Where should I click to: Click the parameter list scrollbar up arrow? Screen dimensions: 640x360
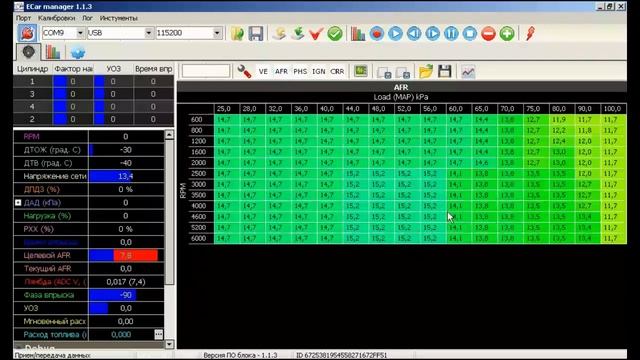click(x=169, y=135)
